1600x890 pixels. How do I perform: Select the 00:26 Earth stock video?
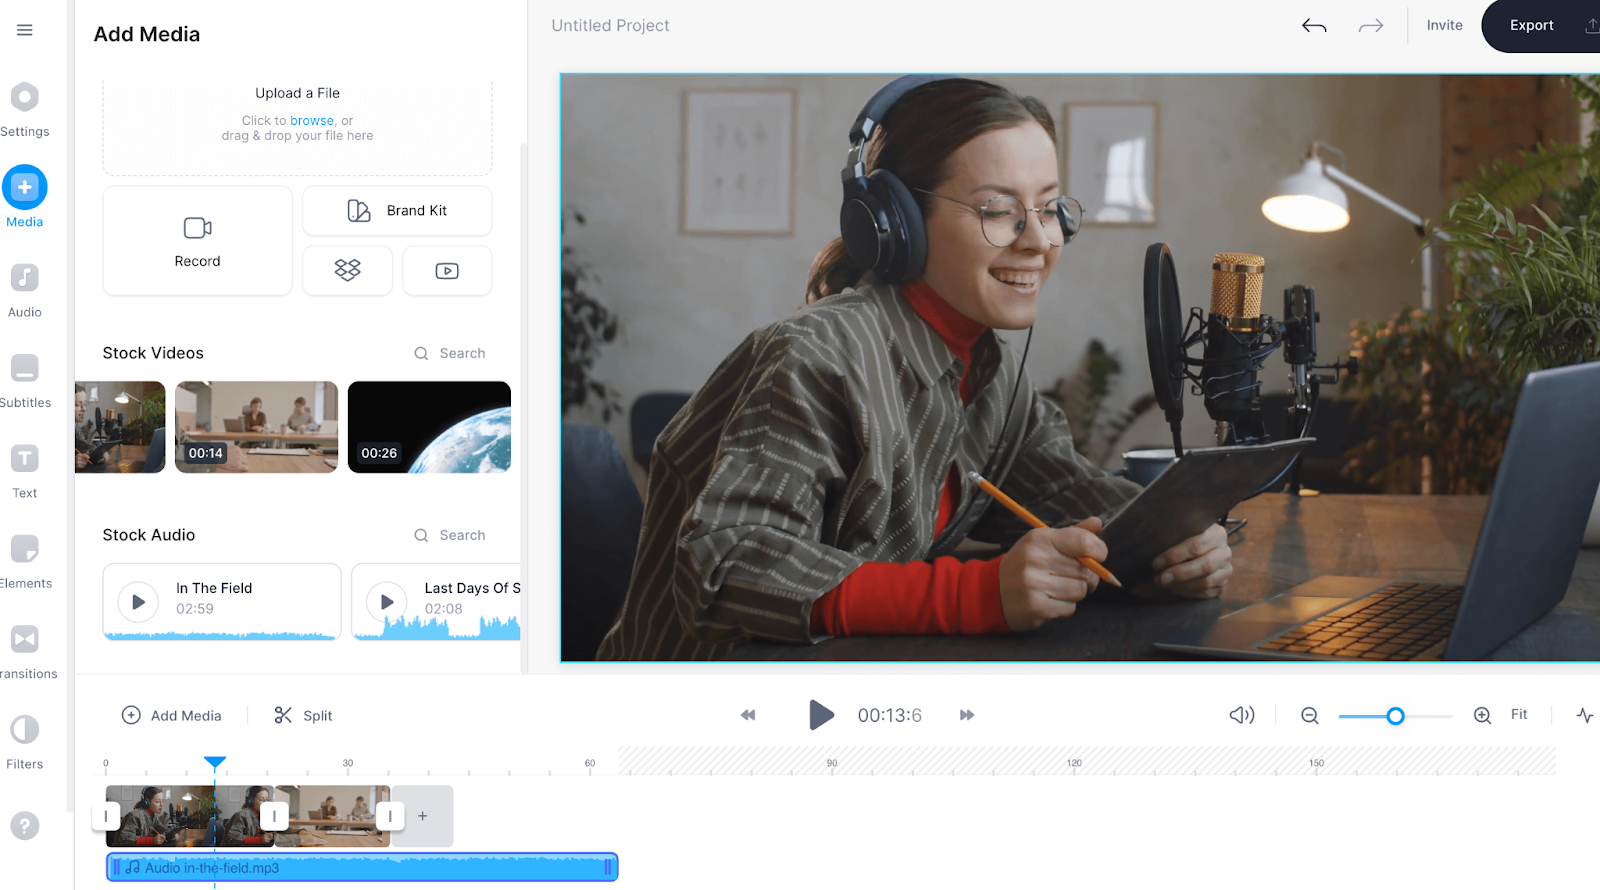429,427
